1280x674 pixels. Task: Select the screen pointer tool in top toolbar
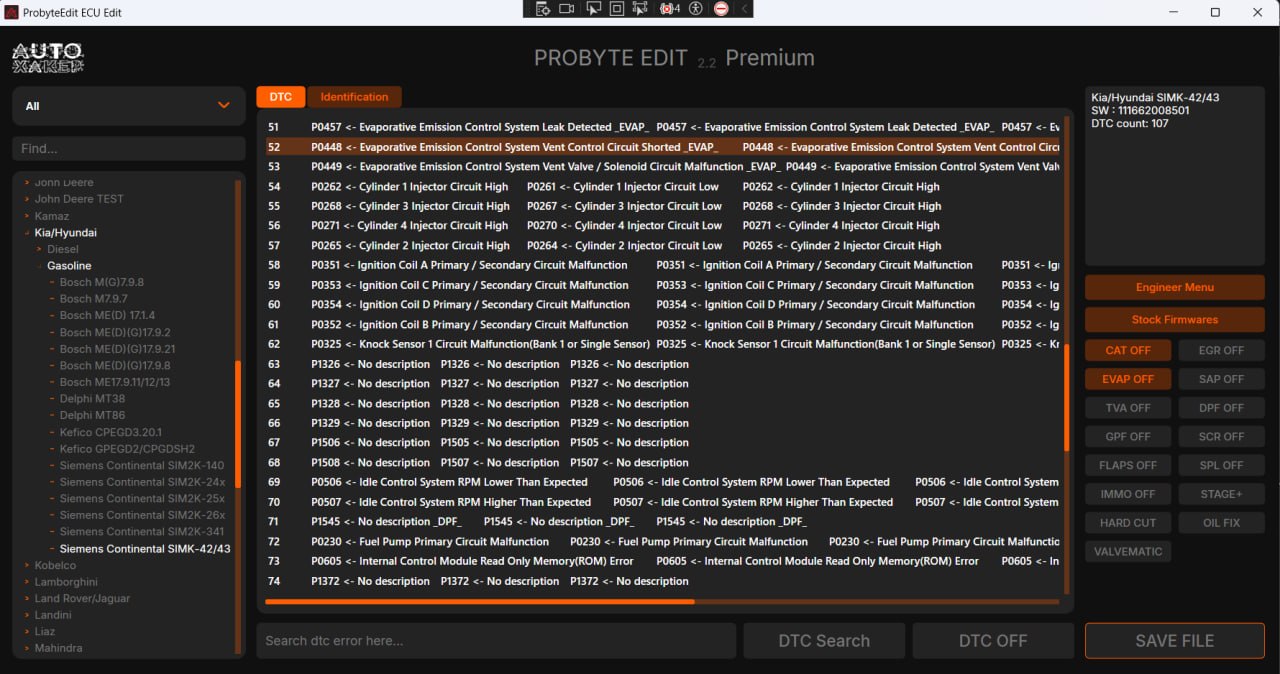pos(593,9)
